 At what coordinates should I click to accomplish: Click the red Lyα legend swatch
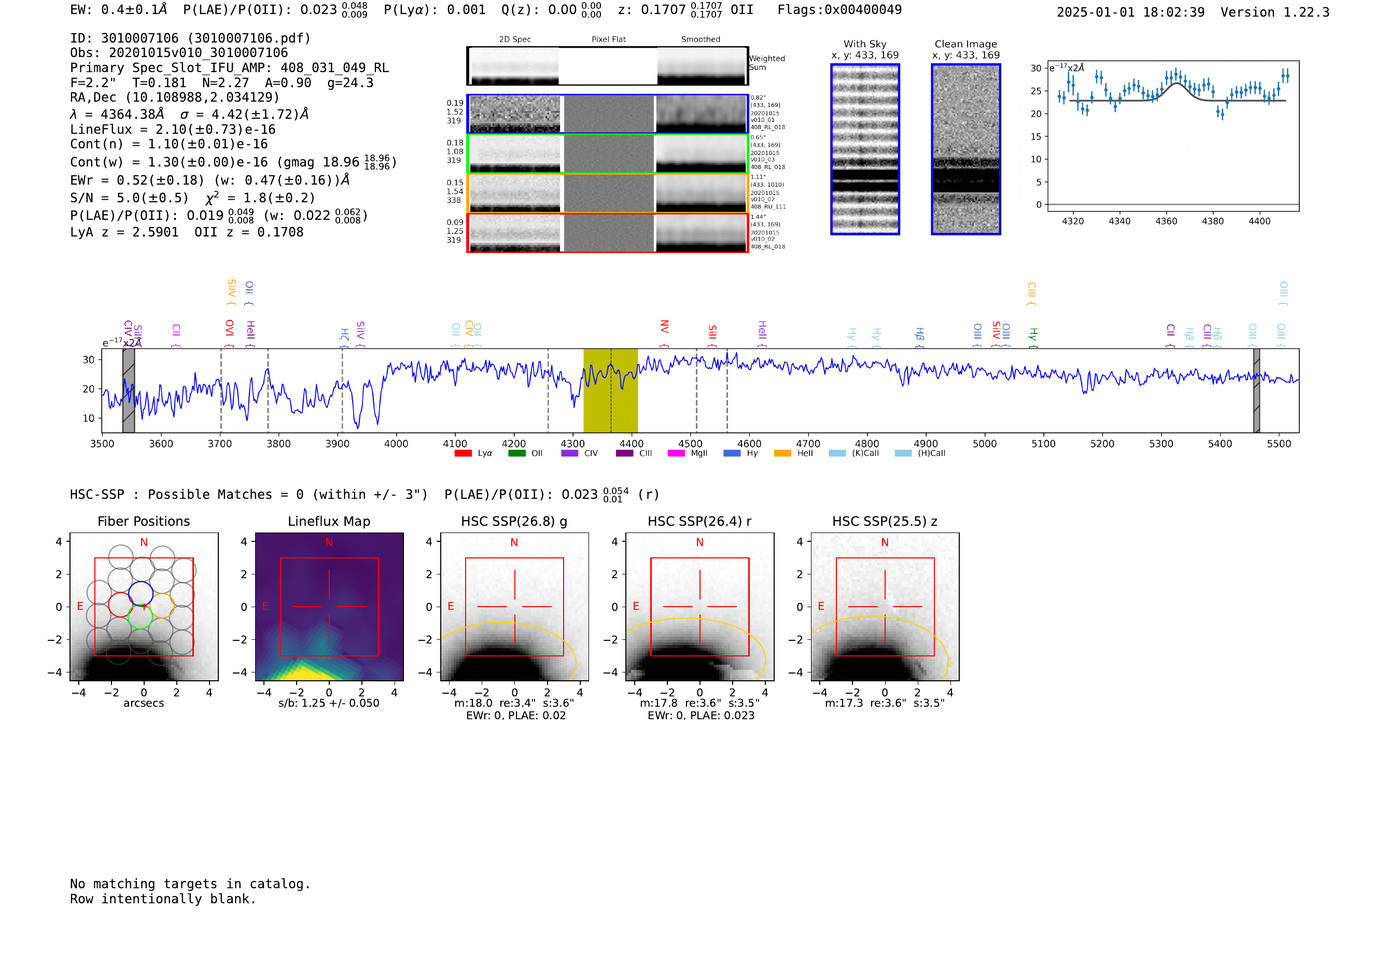point(462,453)
